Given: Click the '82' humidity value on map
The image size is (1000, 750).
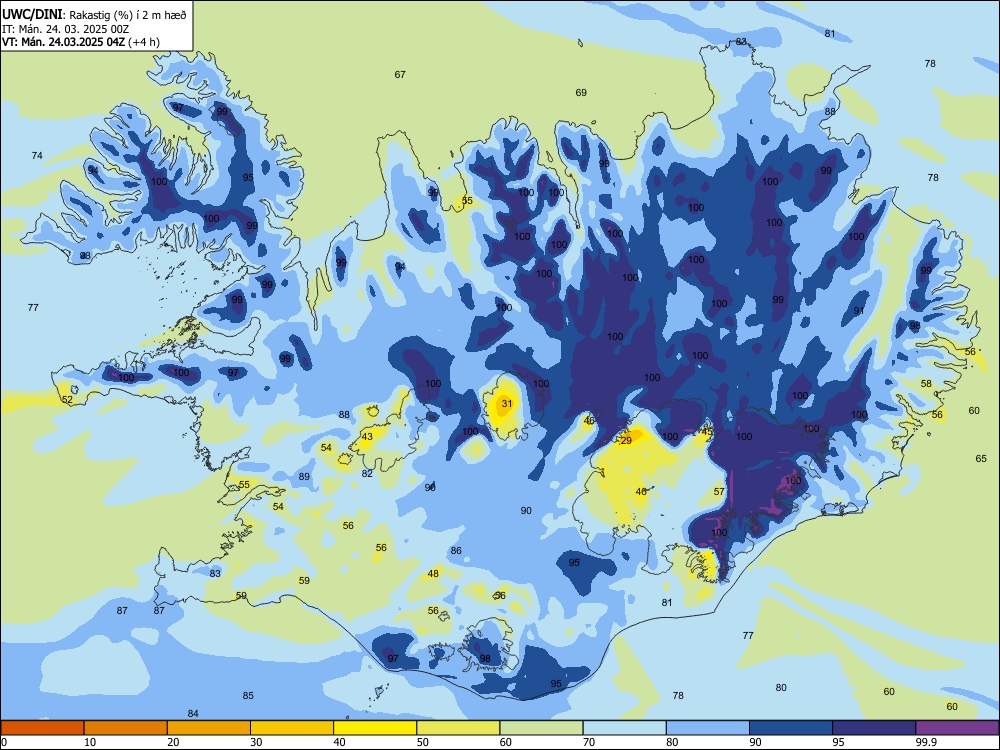Looking at the screenshot, I should click(367, 473).
